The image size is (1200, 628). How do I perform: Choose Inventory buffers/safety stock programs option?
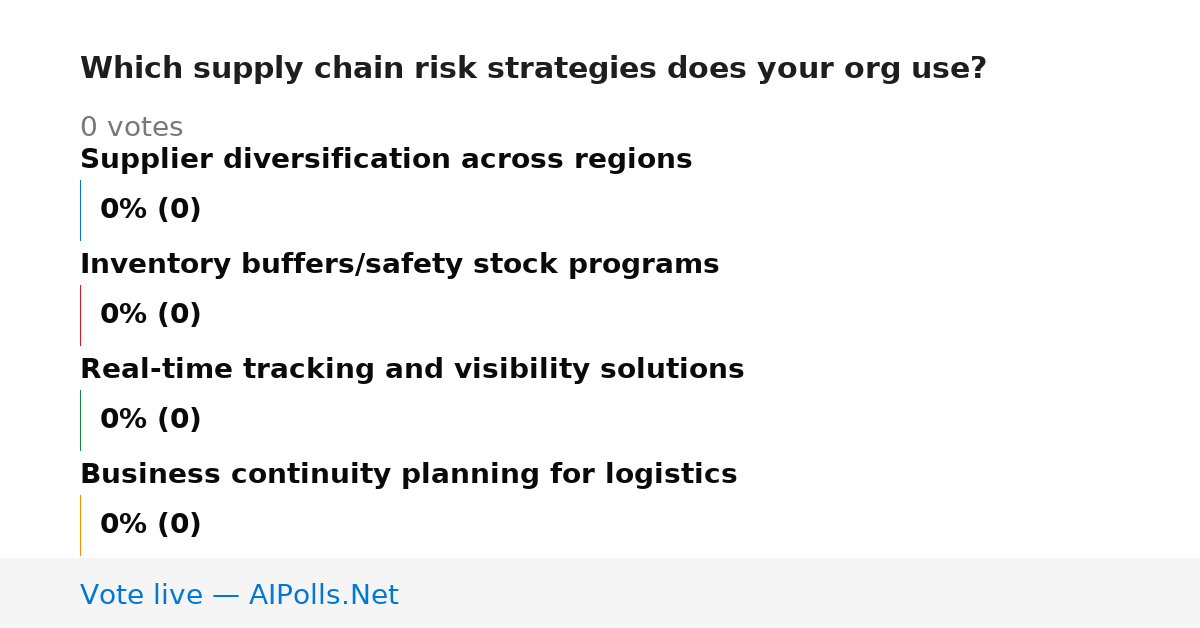click(399, 265)
